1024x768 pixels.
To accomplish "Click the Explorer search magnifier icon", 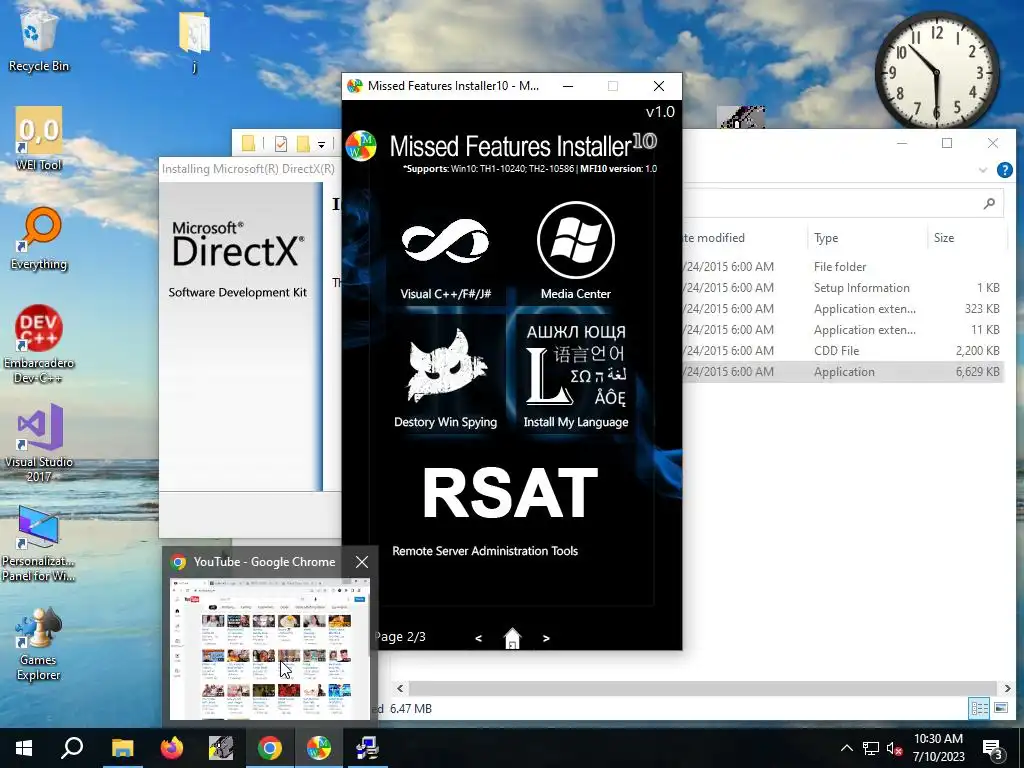I will click(989, 204).
